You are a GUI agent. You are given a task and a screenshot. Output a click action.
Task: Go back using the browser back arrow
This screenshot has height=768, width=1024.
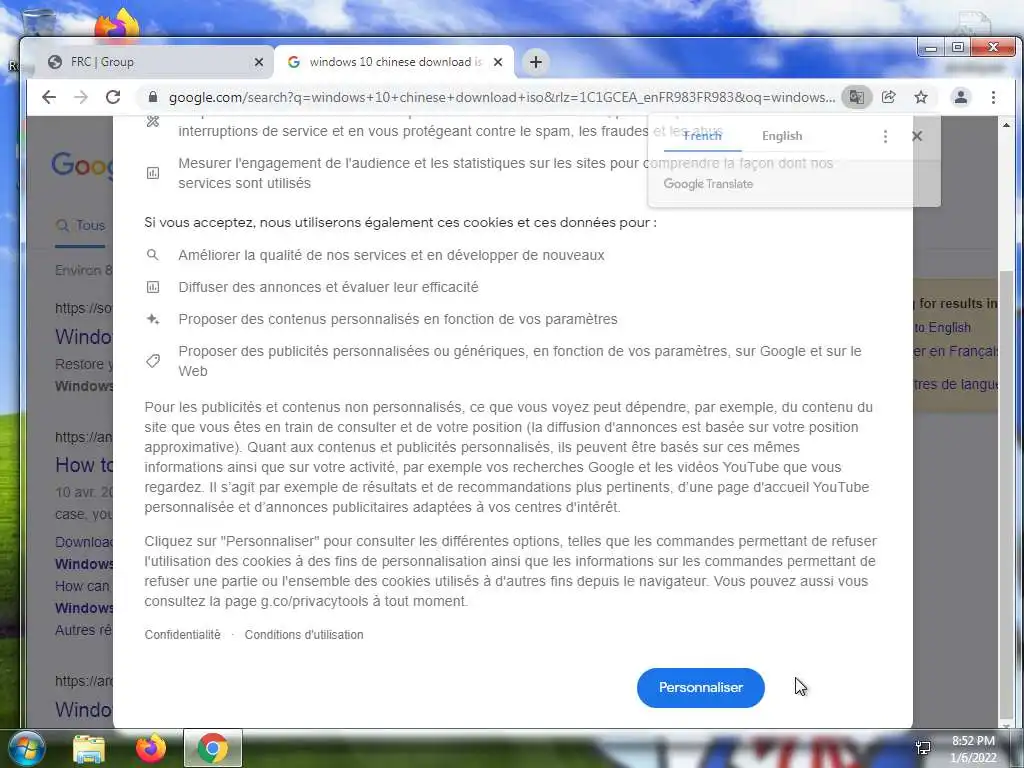coord(49,97)
